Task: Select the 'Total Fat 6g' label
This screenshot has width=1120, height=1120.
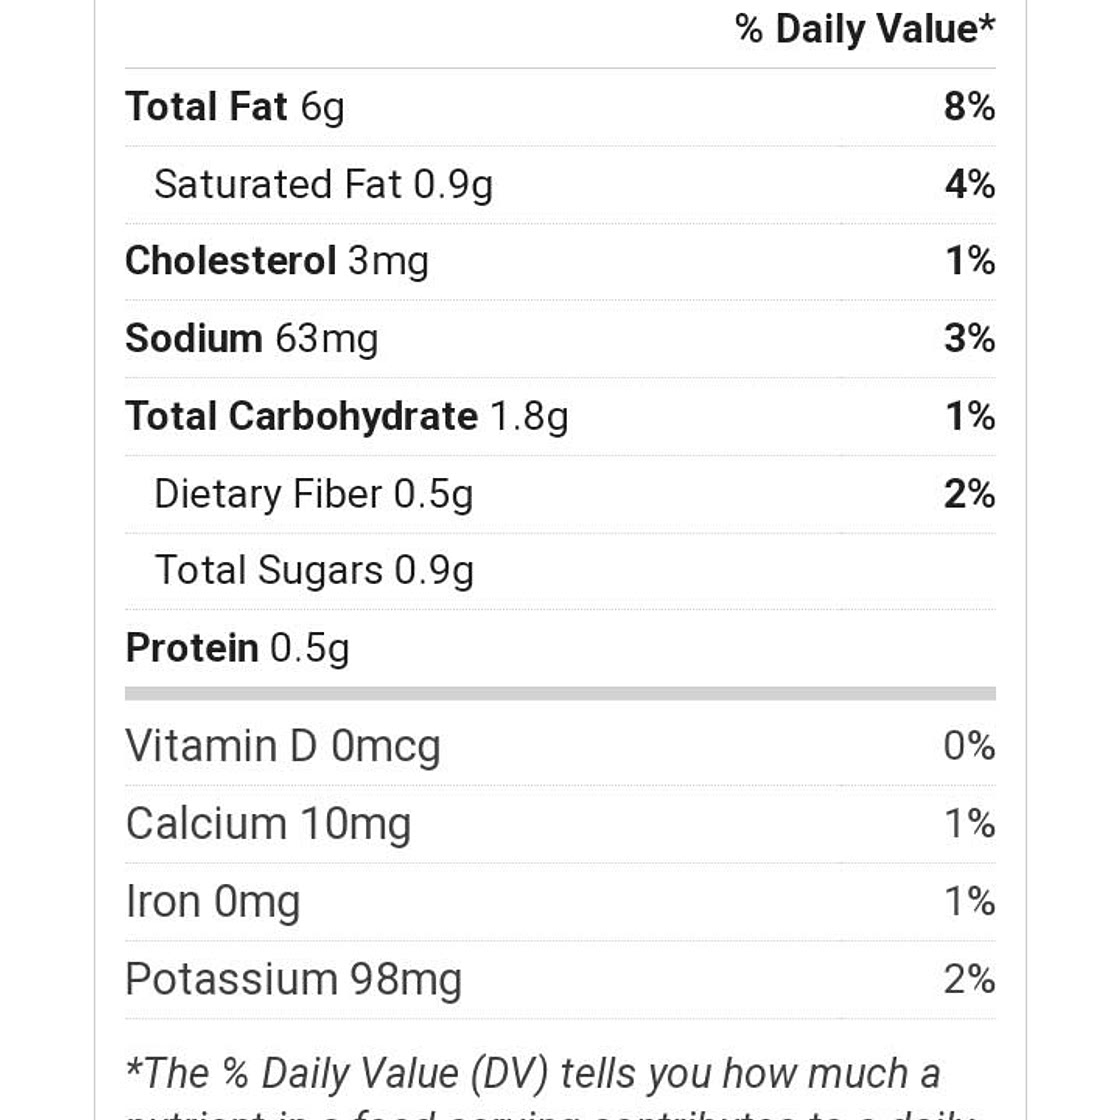Action: pyautogui.click(x=235, y=107)
